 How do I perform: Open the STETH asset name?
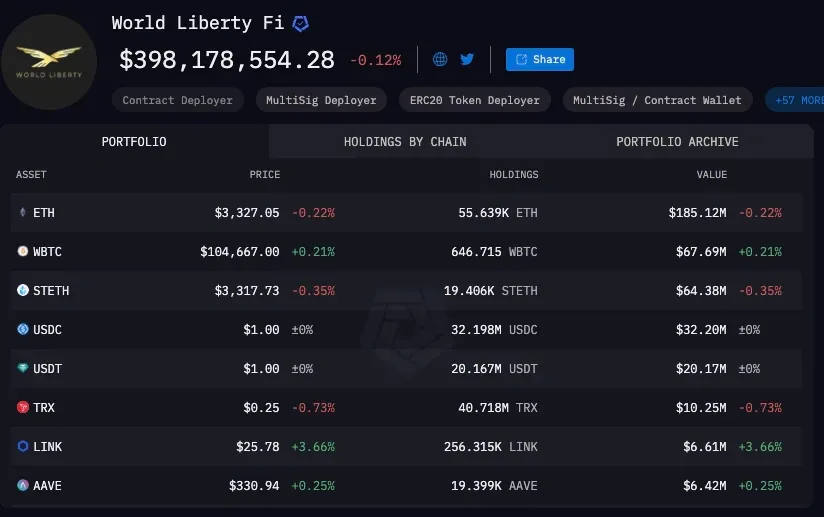pyautogui.click(x=51, y=291)
